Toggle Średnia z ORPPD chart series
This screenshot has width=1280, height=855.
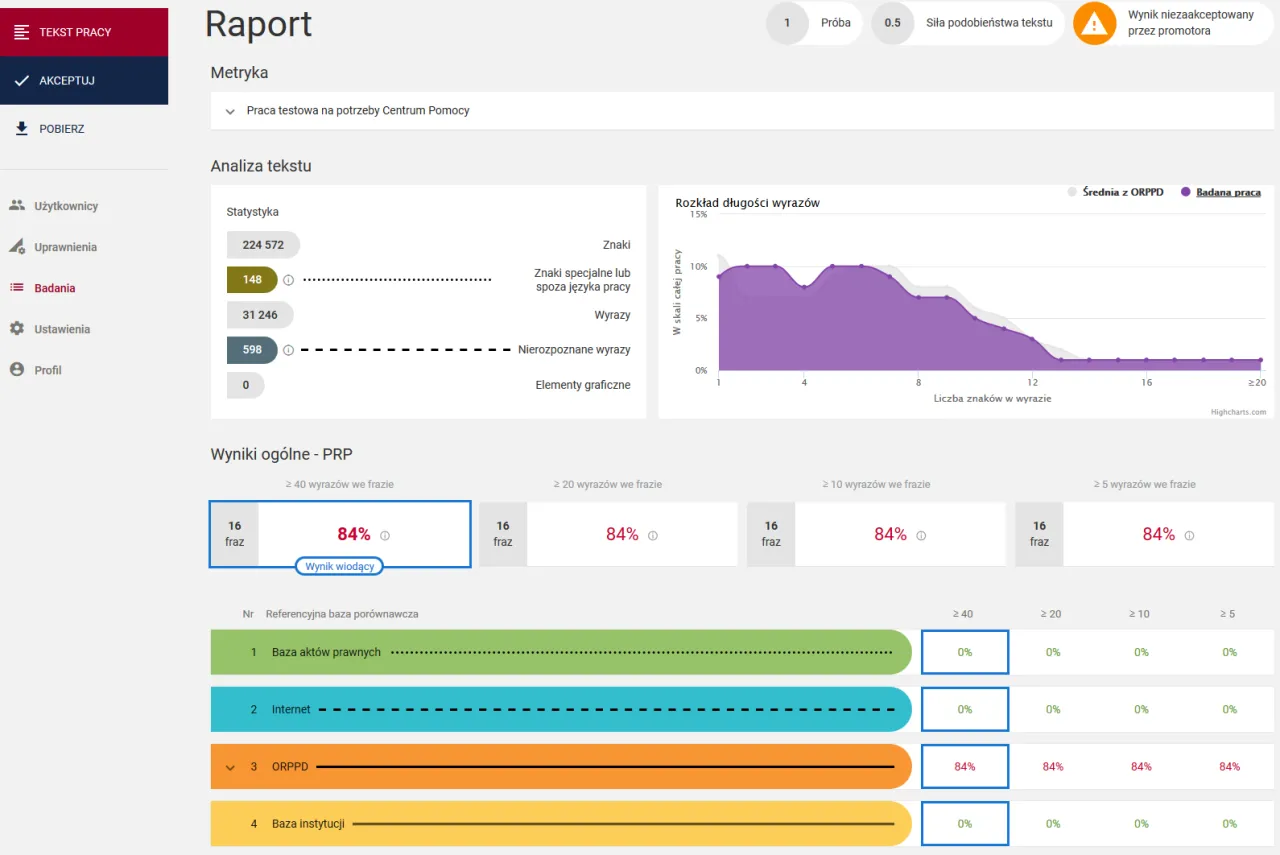tap(1122, 192)
